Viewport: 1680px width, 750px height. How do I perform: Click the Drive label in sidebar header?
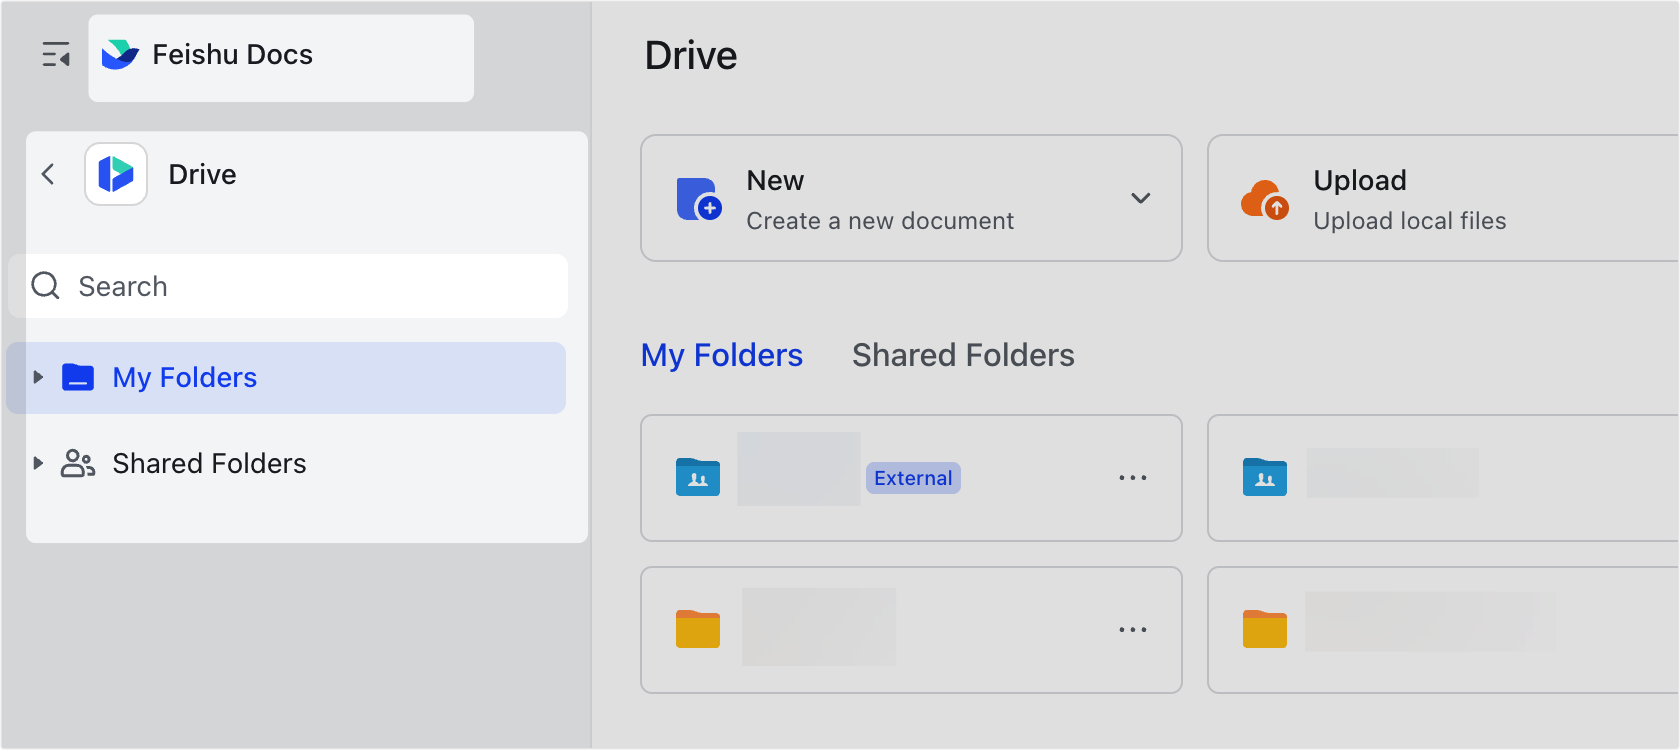coord(202,175)
